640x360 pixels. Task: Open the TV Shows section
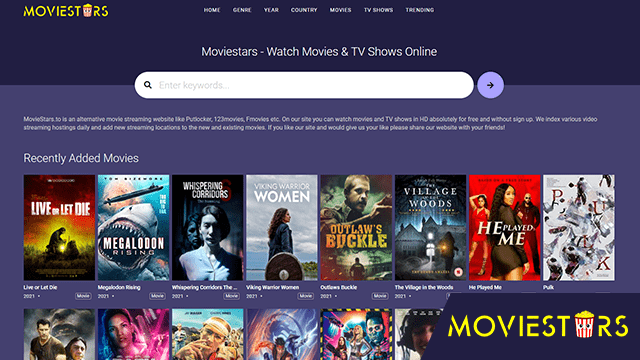pos(378,10)
